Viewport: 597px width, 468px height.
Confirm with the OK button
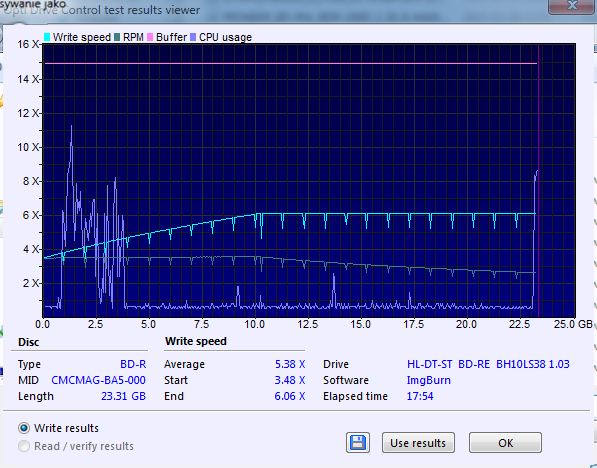505,442
